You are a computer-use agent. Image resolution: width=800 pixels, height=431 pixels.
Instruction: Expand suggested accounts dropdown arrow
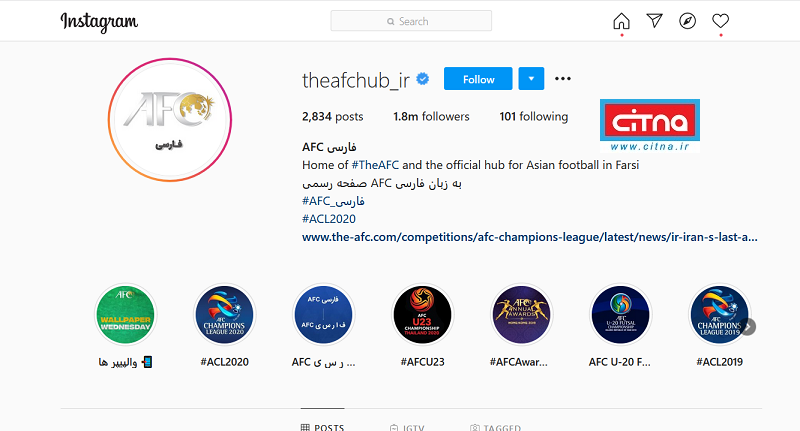[531, 79]
